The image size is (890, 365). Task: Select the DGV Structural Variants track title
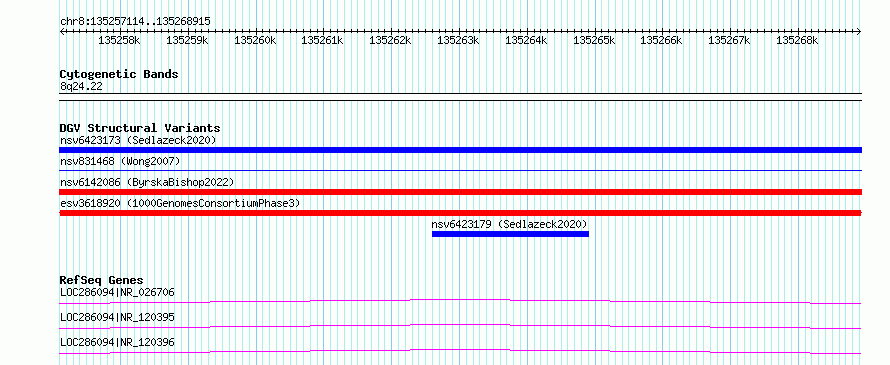140,128
